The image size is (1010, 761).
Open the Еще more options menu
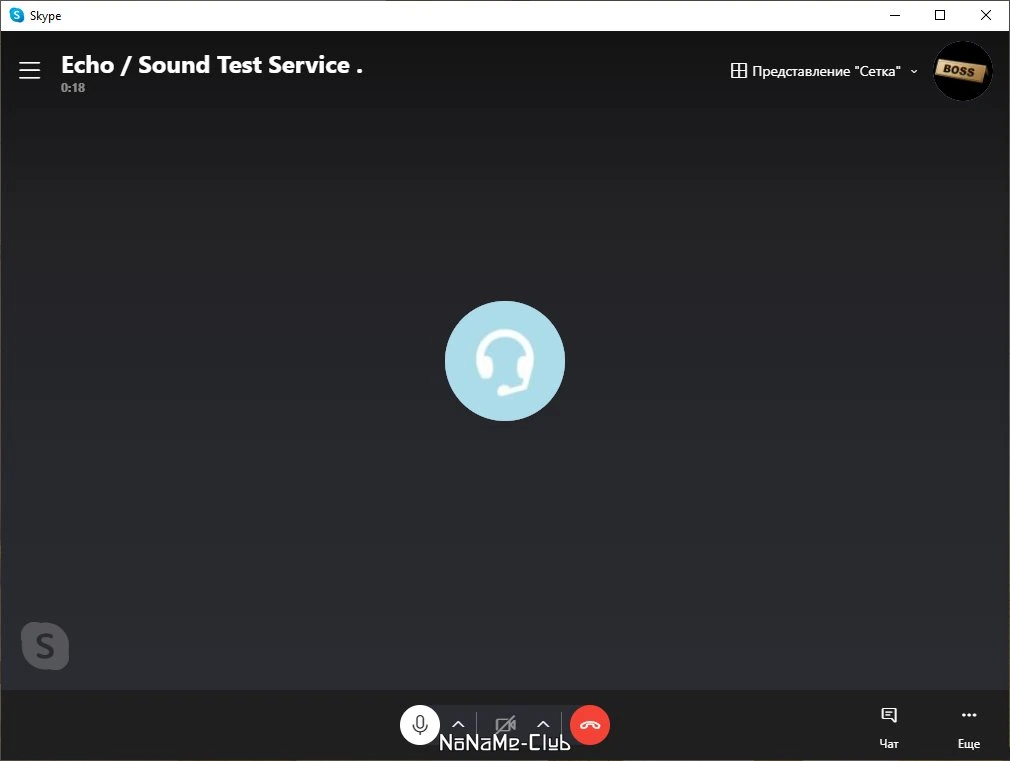click(969, 728)
